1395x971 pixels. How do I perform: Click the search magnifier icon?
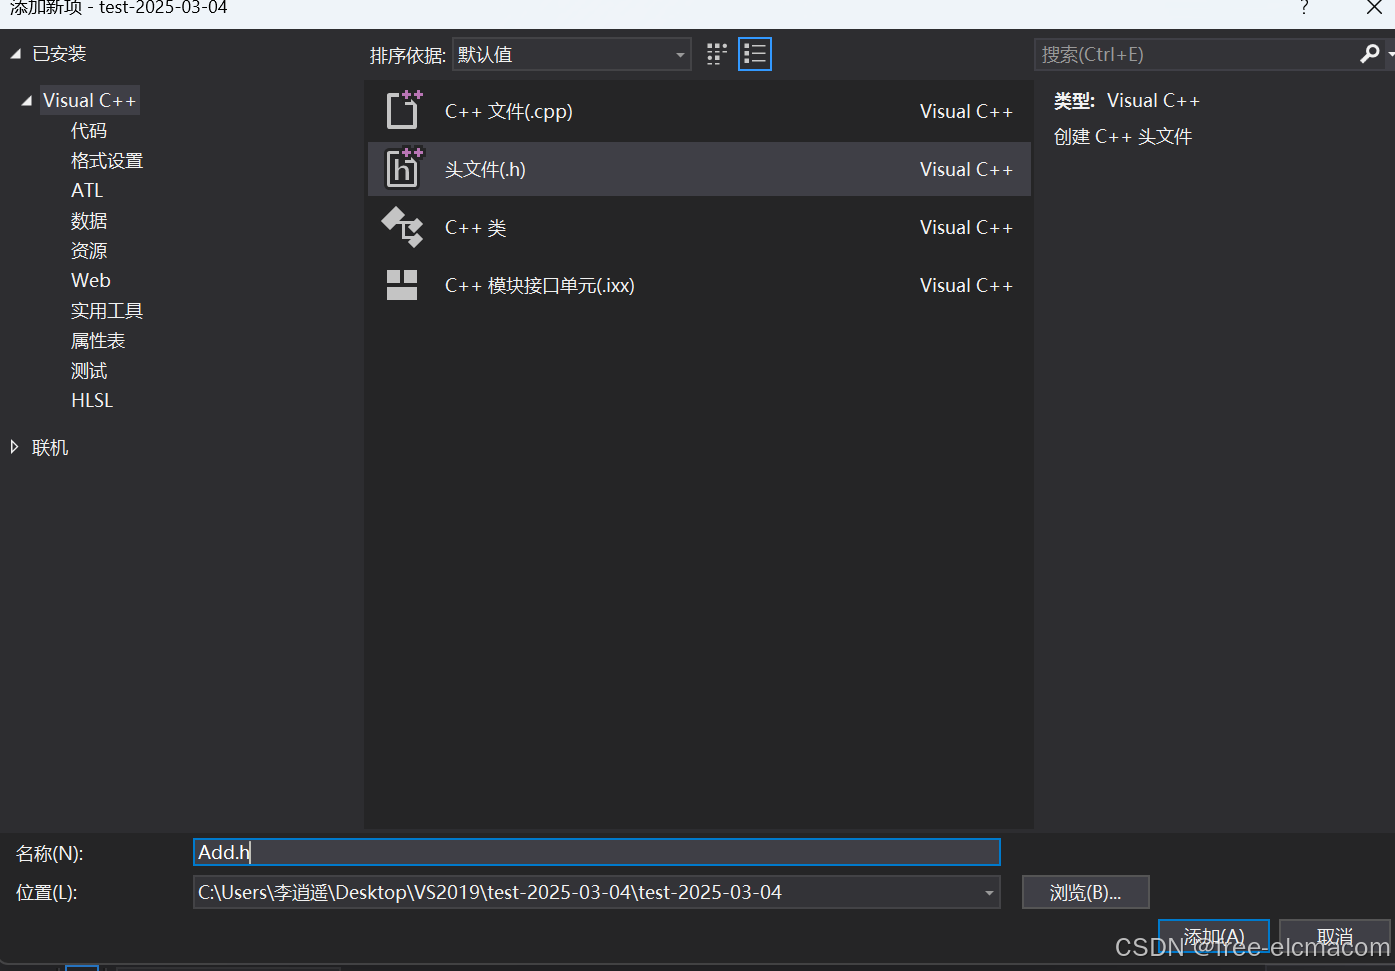pos(1370,54)
